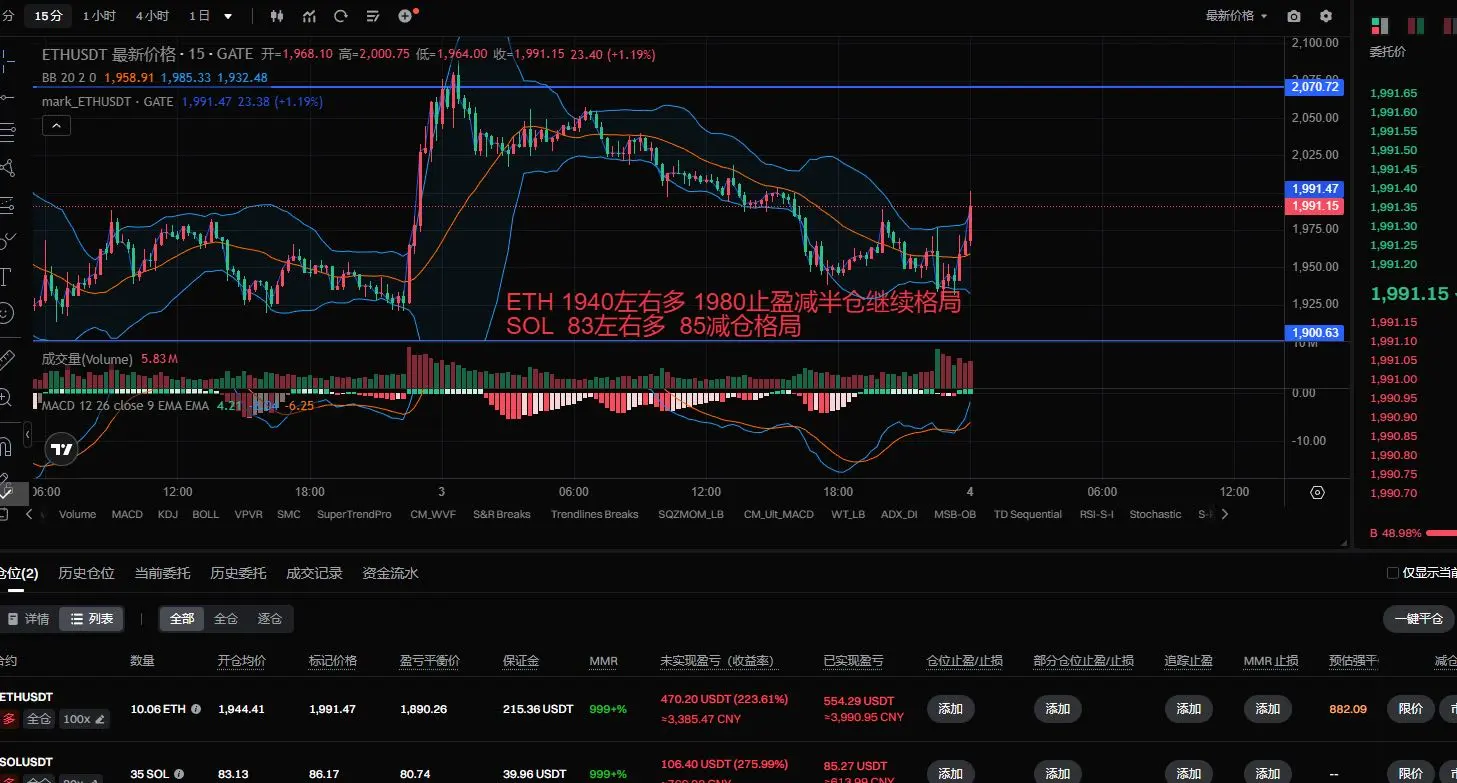Screen dimensions: 1457x783
Task: Add 追踪止盈 for ETHUSDT row
Action: (1189, 709)
